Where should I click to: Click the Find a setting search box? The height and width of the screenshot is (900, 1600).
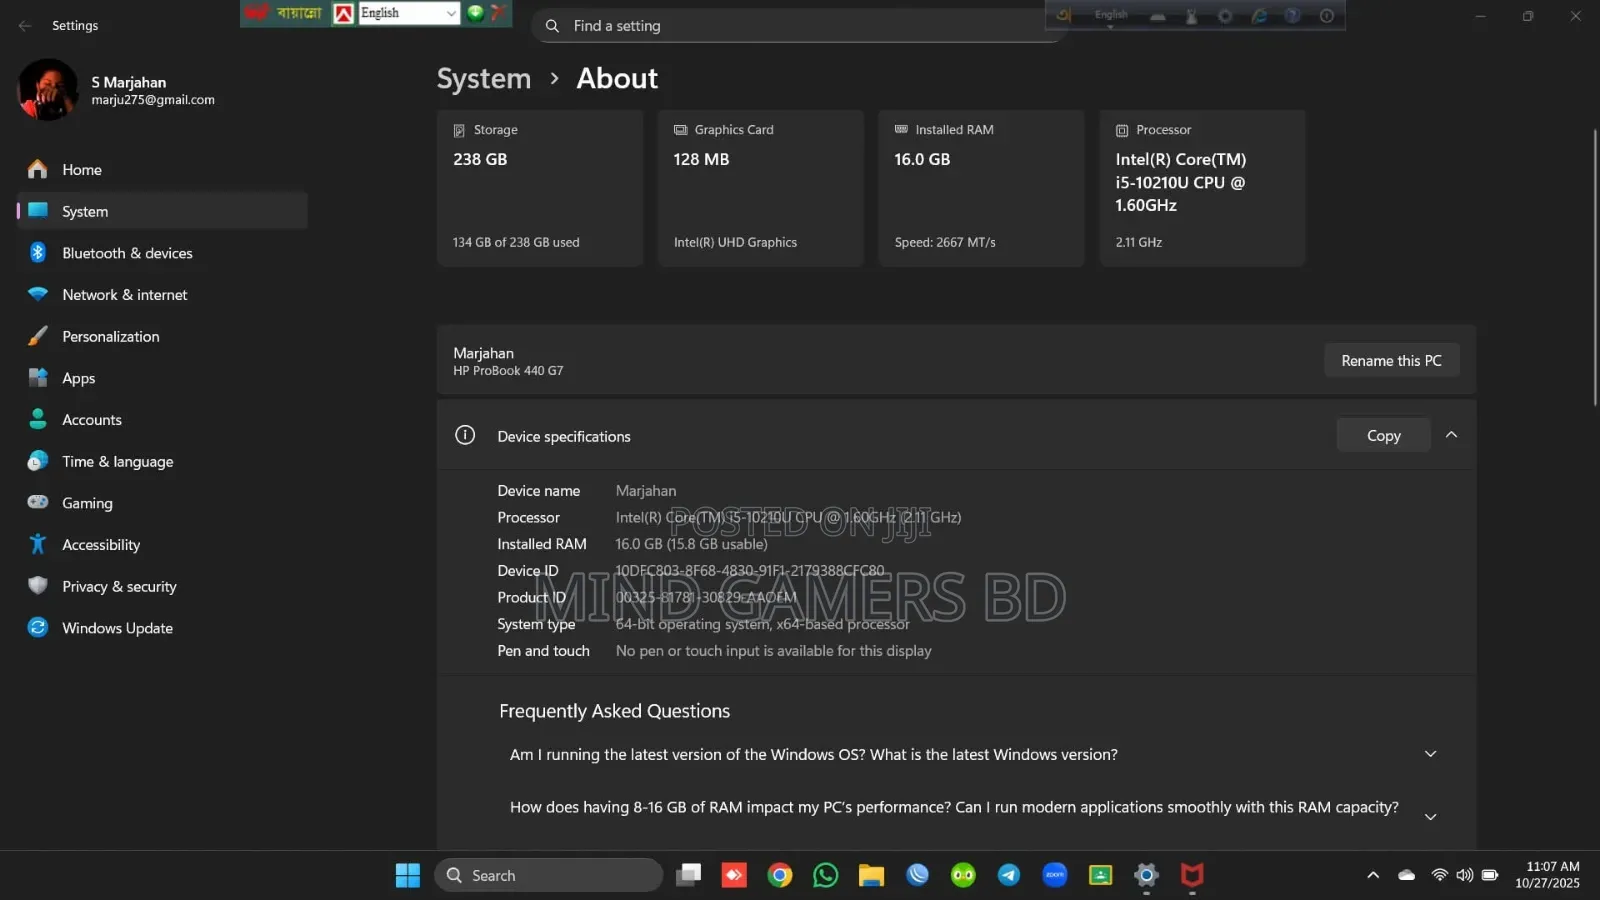[800, 26]
